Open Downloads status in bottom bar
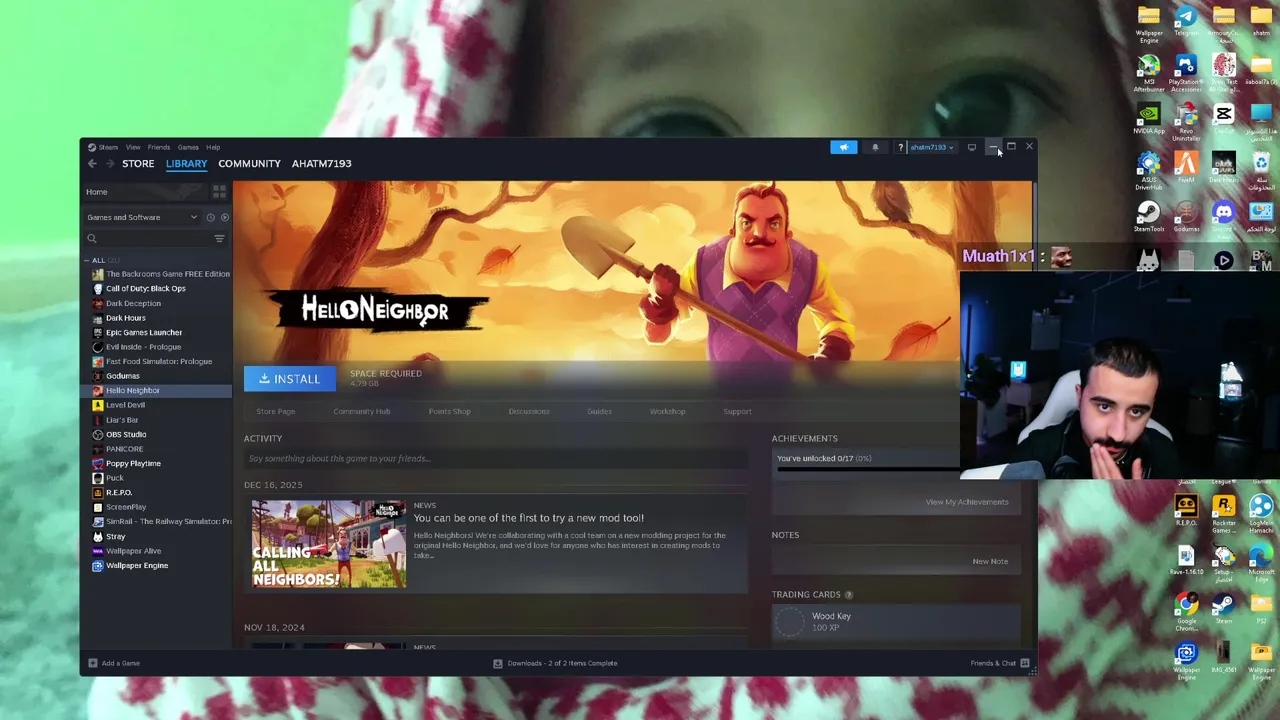The image size is (1280, 720). point(555,663)
